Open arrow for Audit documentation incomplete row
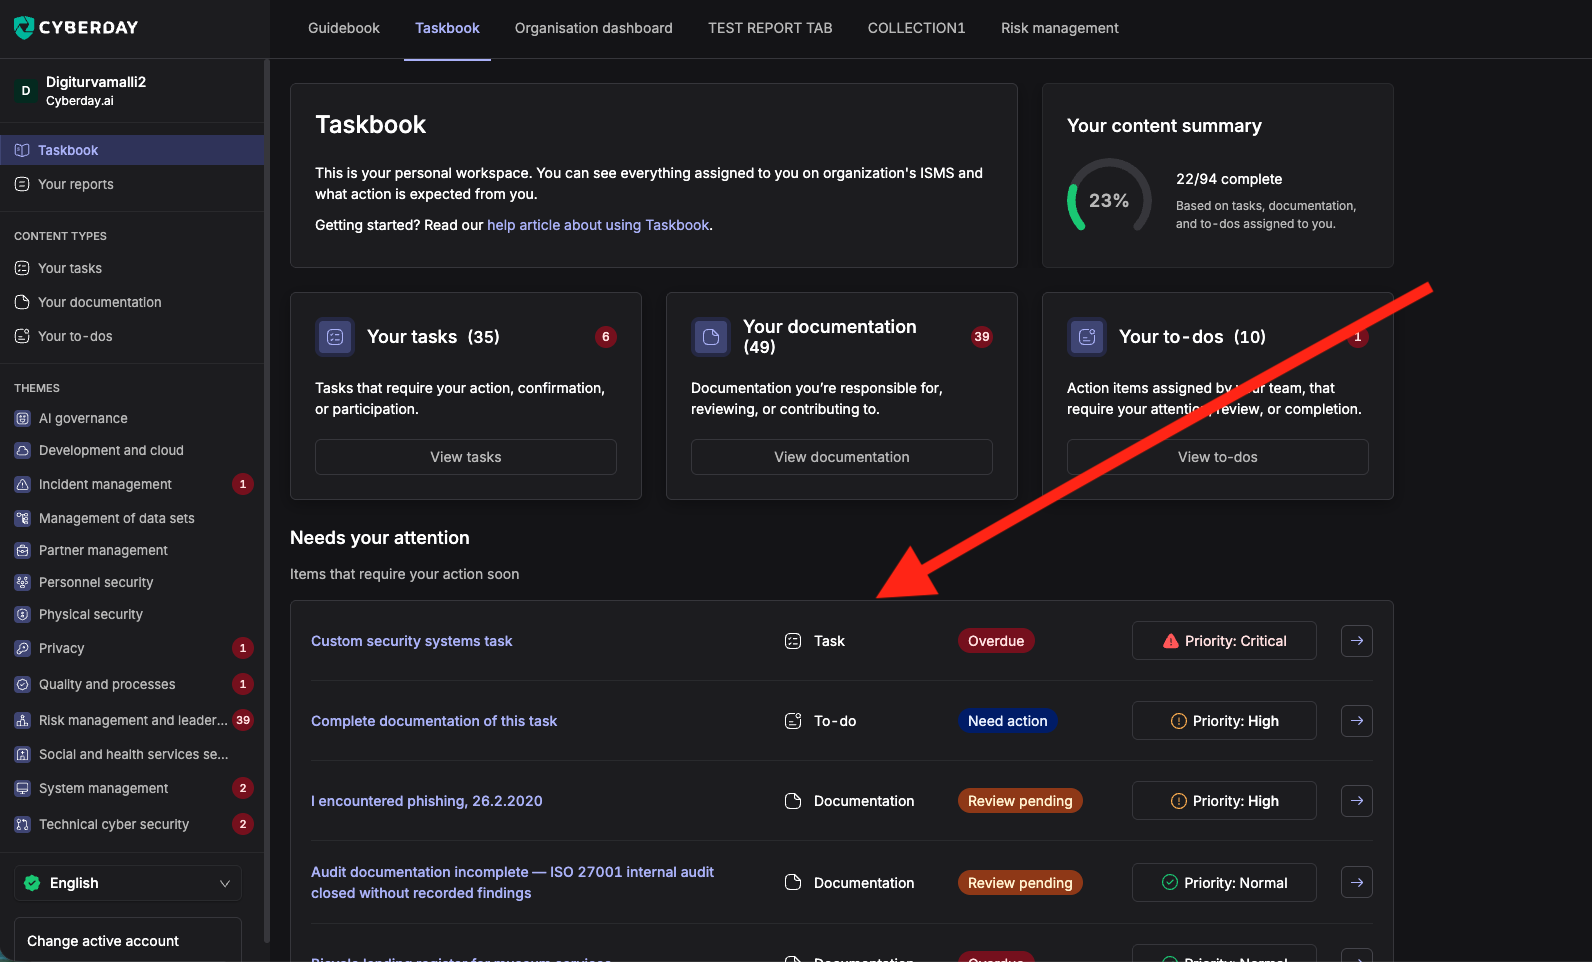The image size is (1592, 962). pos(1357,883)
